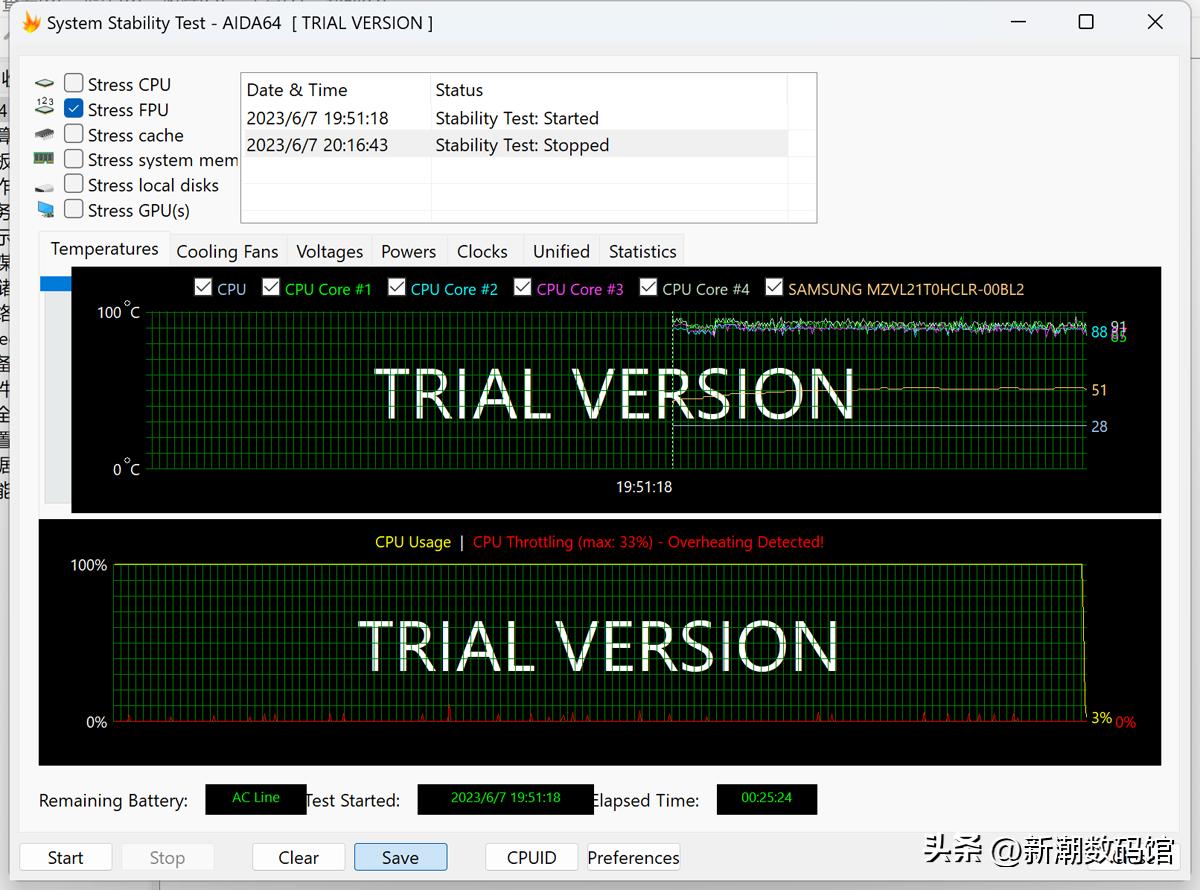Open the Voltages tab
The height and width of the screenshot is (890, 1200).
pos(329,251)
